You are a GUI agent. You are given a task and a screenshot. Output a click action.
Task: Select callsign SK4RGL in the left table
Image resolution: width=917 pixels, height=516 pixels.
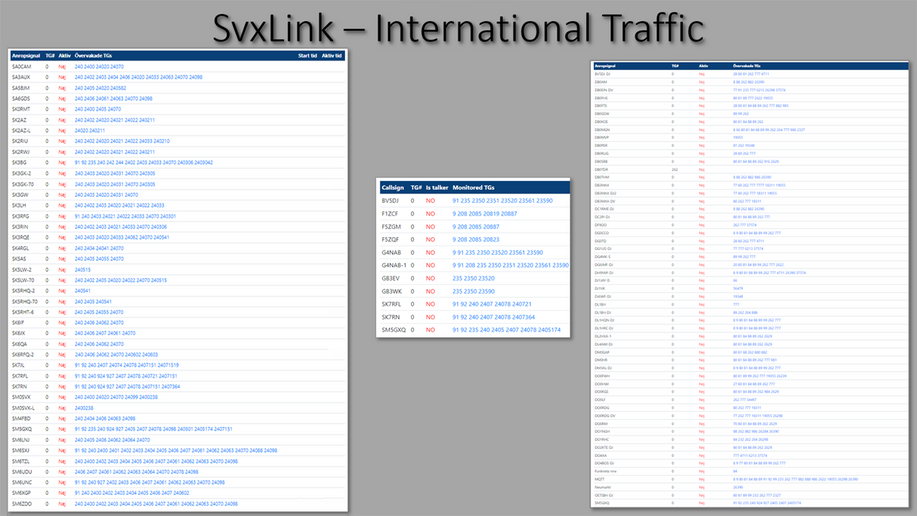tap(20, 248)
